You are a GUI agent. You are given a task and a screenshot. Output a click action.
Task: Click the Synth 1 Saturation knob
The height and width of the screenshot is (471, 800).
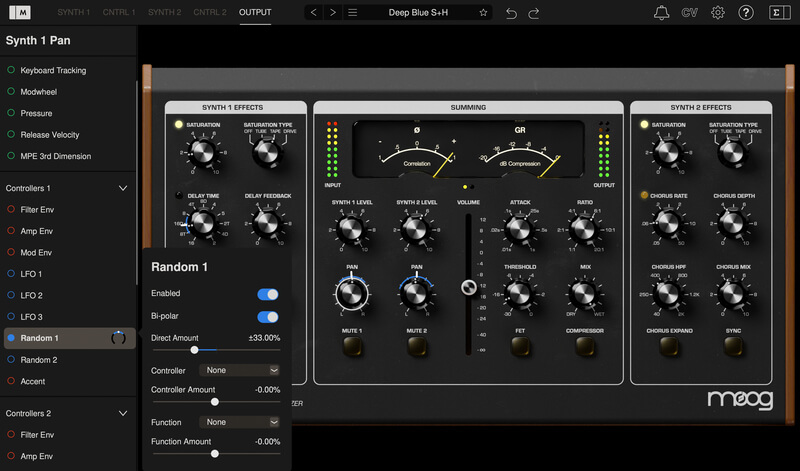(x=203, y=152)
